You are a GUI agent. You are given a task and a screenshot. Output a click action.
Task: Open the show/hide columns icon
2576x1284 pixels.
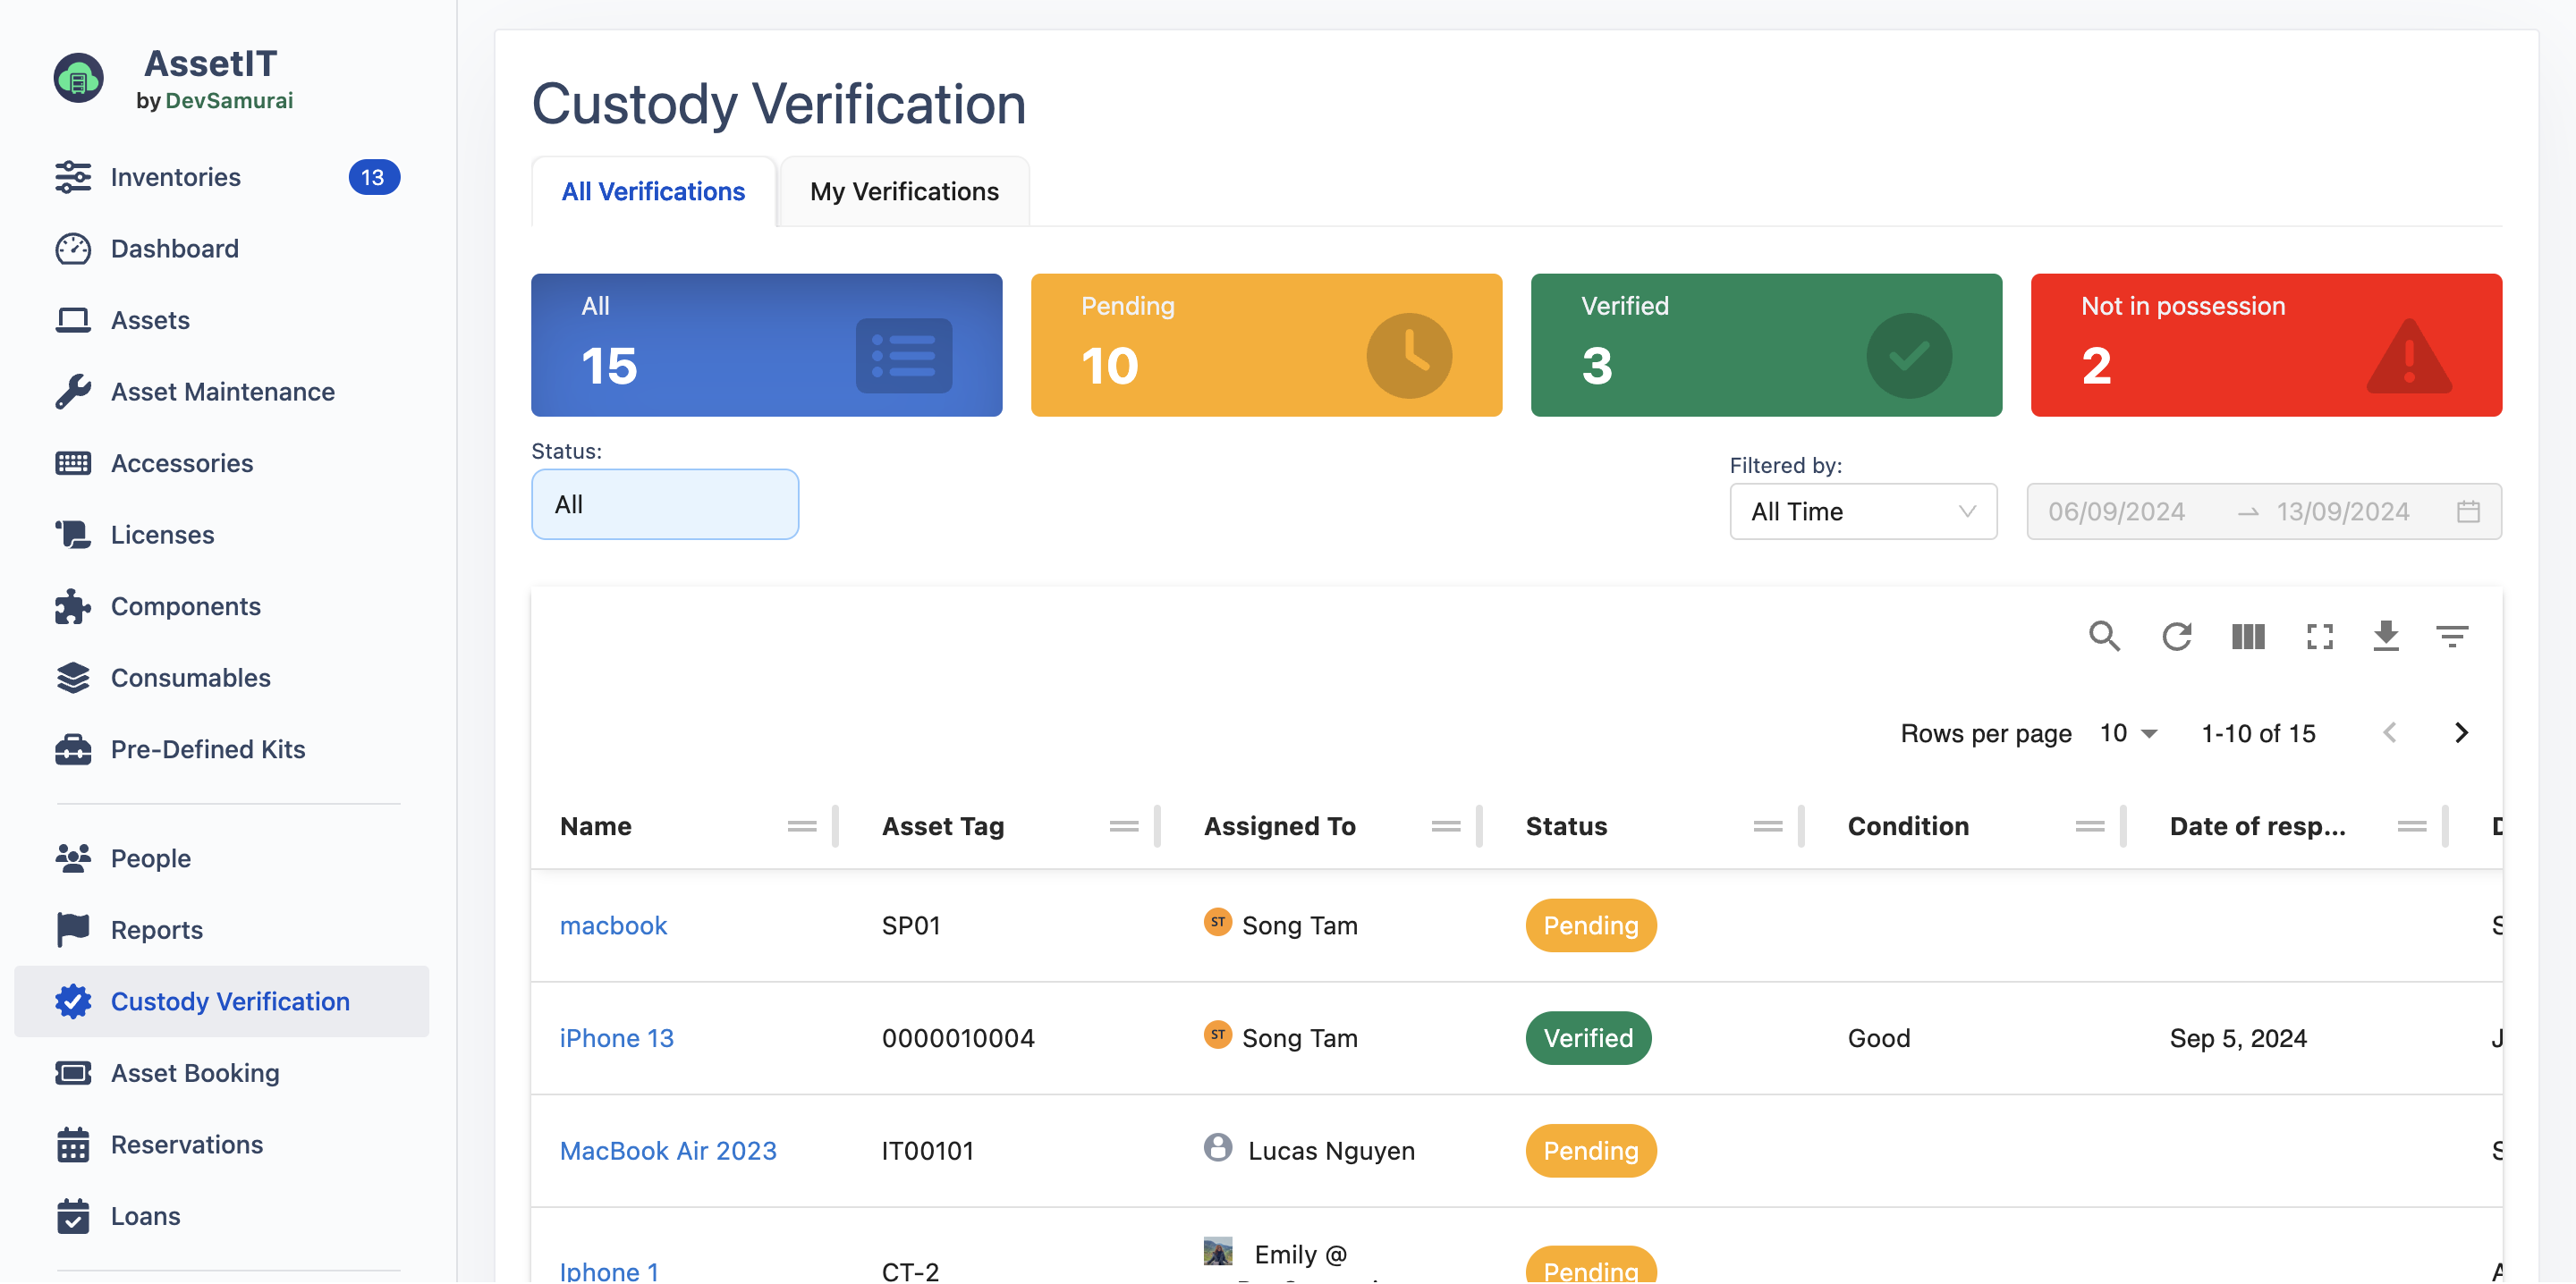tap(2247, 636)
